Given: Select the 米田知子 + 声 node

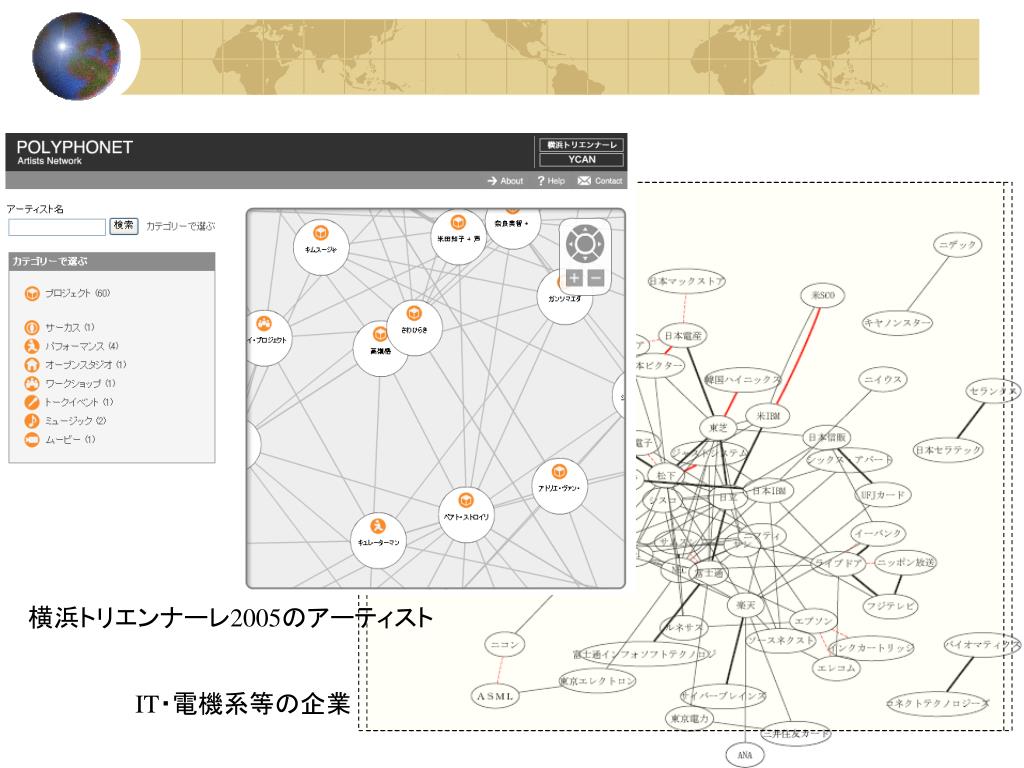Looking at the screenshot, I should tap(458, 237).
